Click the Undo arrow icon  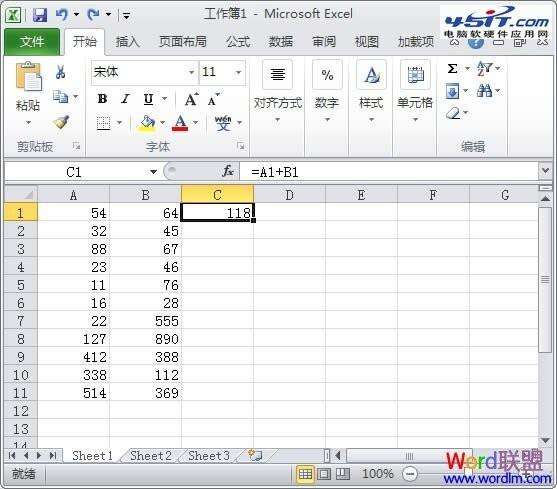pyautogui.click(x=62, y=15)
